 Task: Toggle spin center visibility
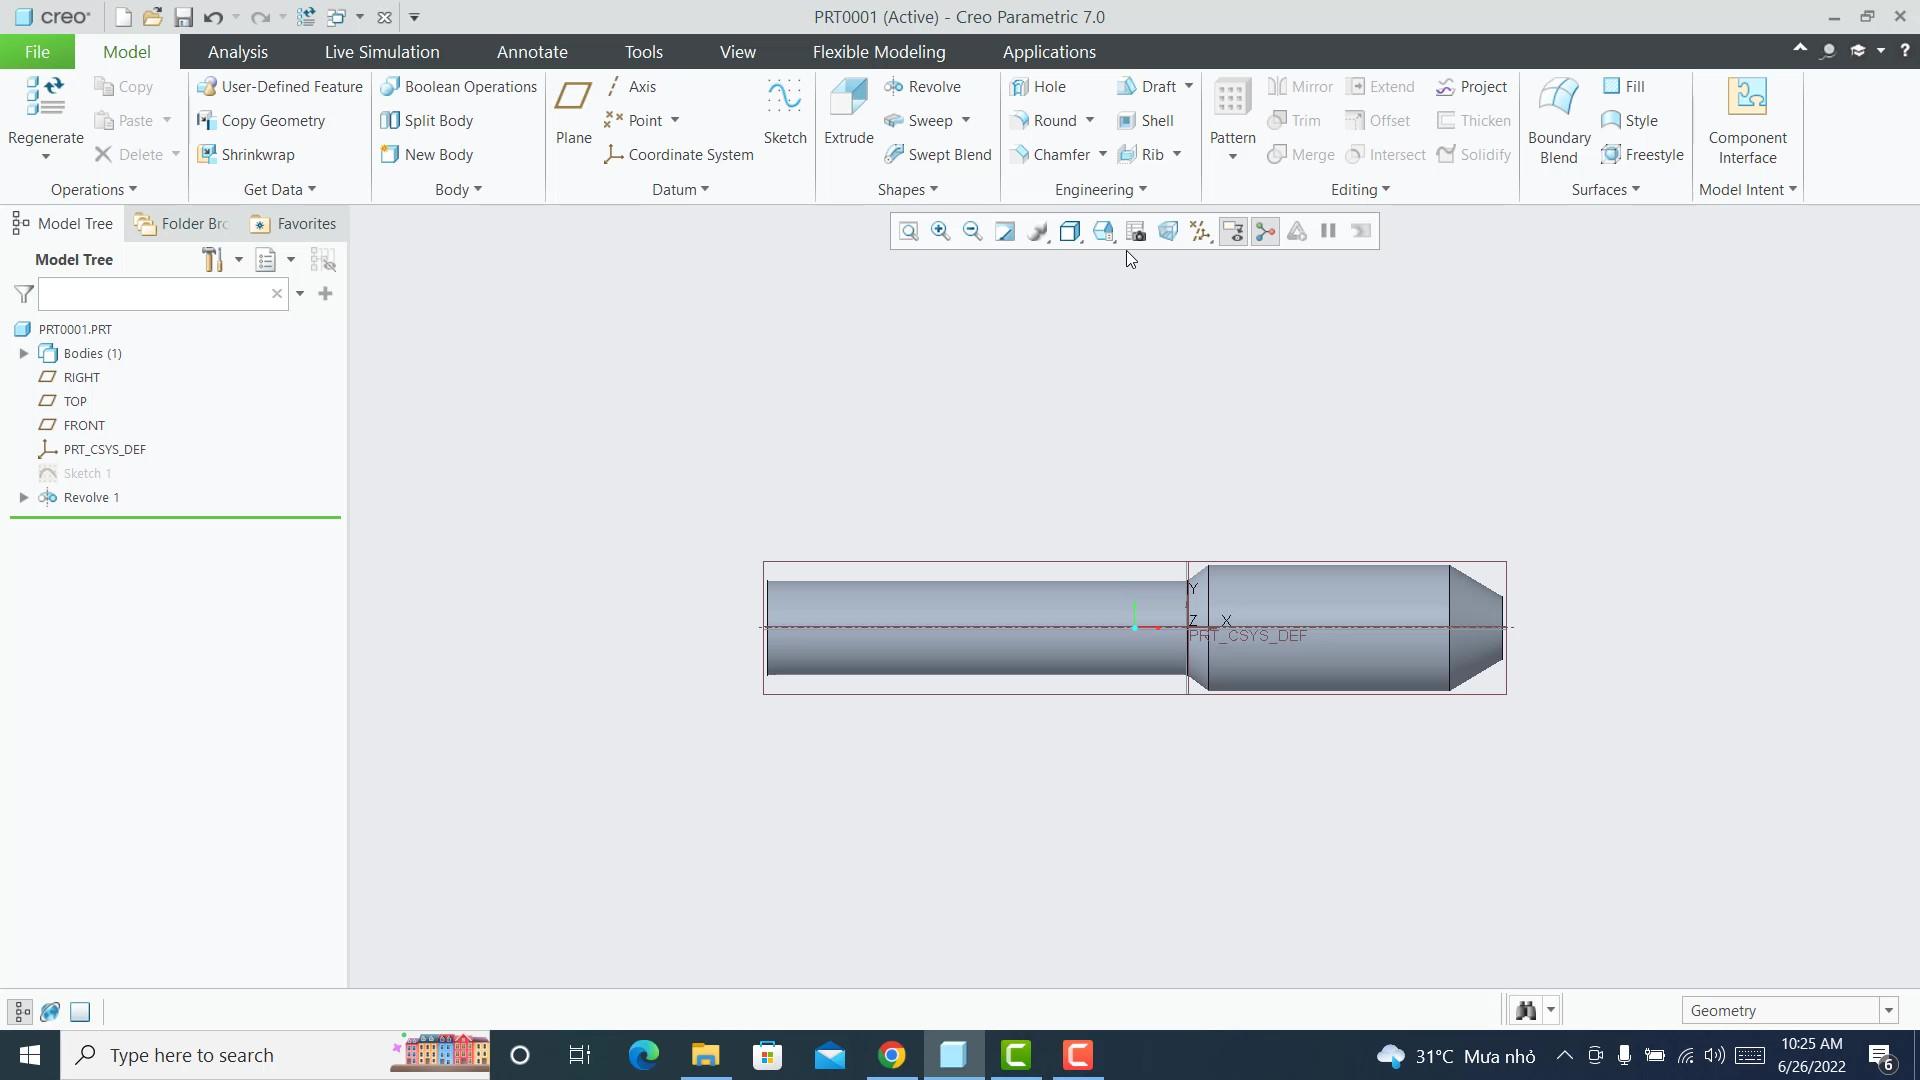click(1264, 231)
